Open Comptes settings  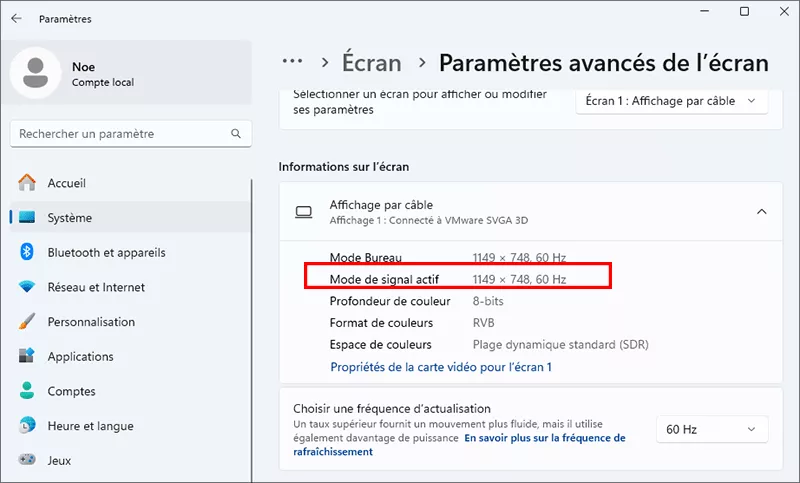click(x=130, y=391)
